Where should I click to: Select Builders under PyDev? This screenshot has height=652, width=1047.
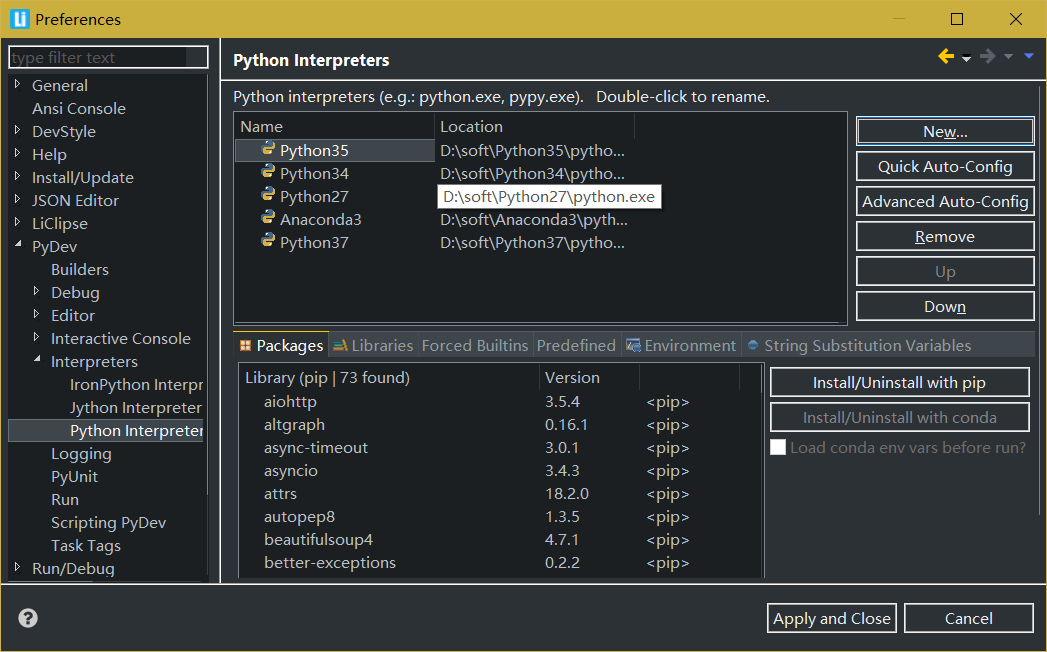pos(79,269)
